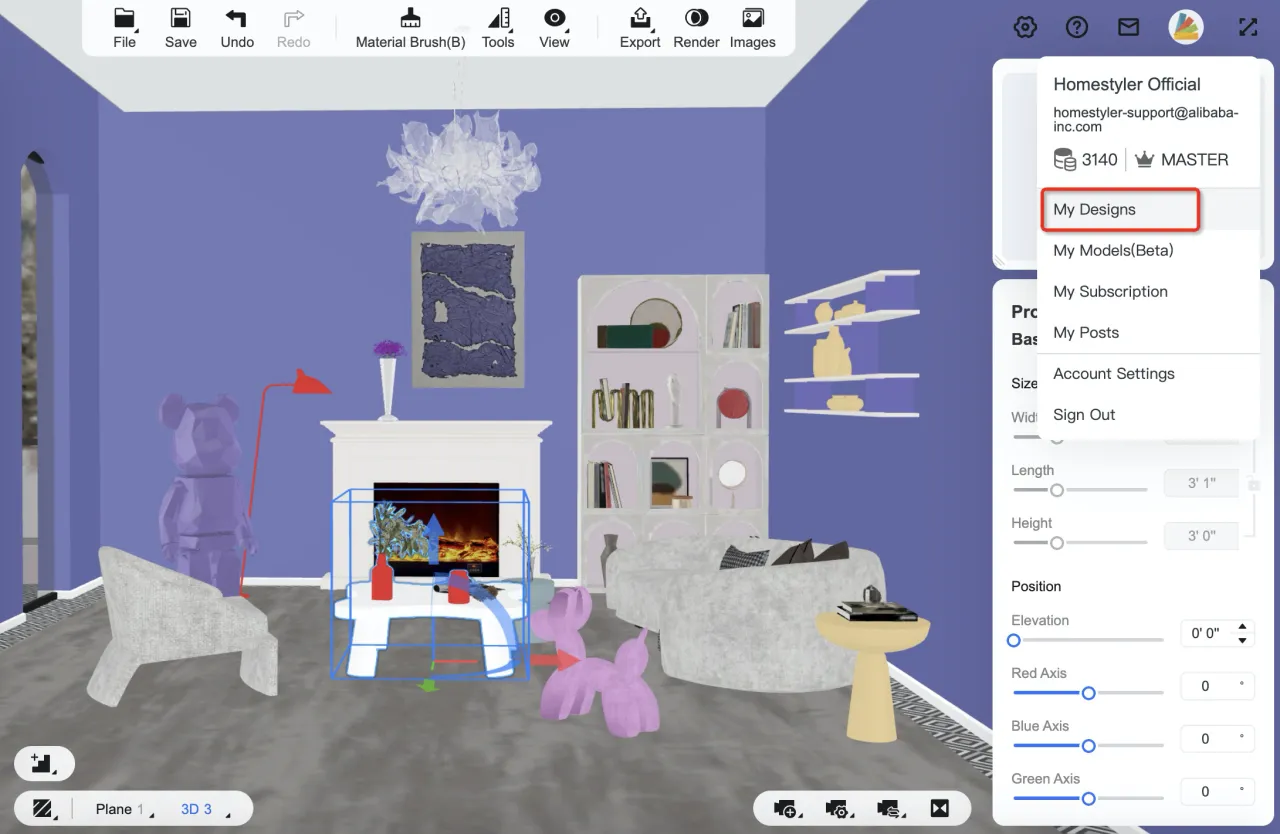
Task: Click the Red Axis slider handle
Action: (x=1088, y=693)
